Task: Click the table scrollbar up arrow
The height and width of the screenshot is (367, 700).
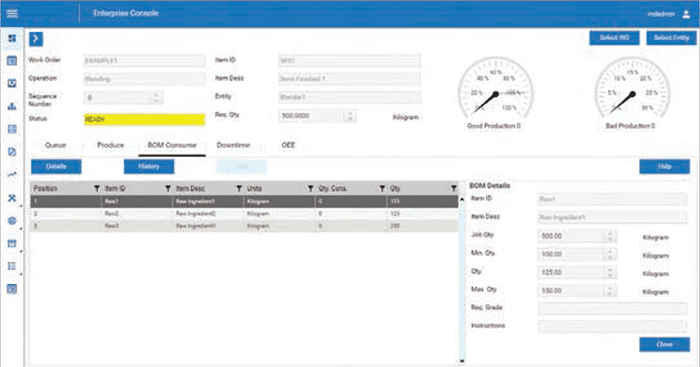Action: click(x=462, y=199)
